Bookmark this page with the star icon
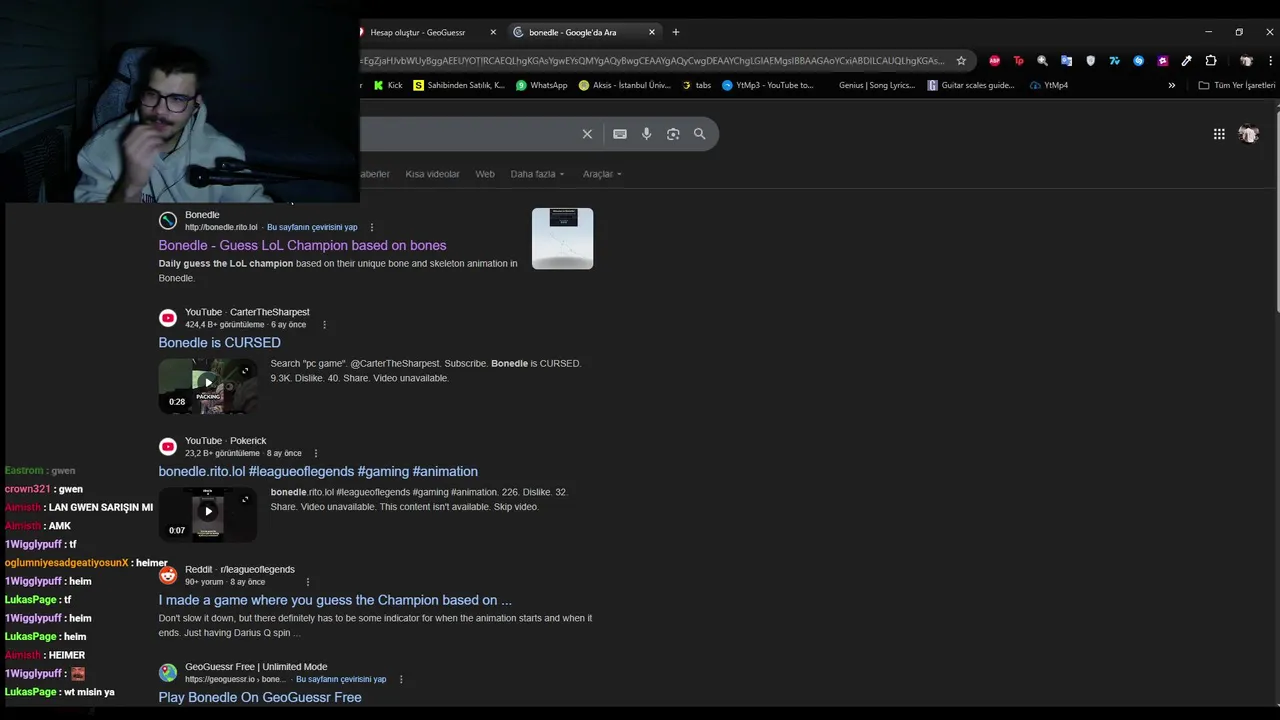The height and width of the screenshot is (720, 1280). click(961, 60)
